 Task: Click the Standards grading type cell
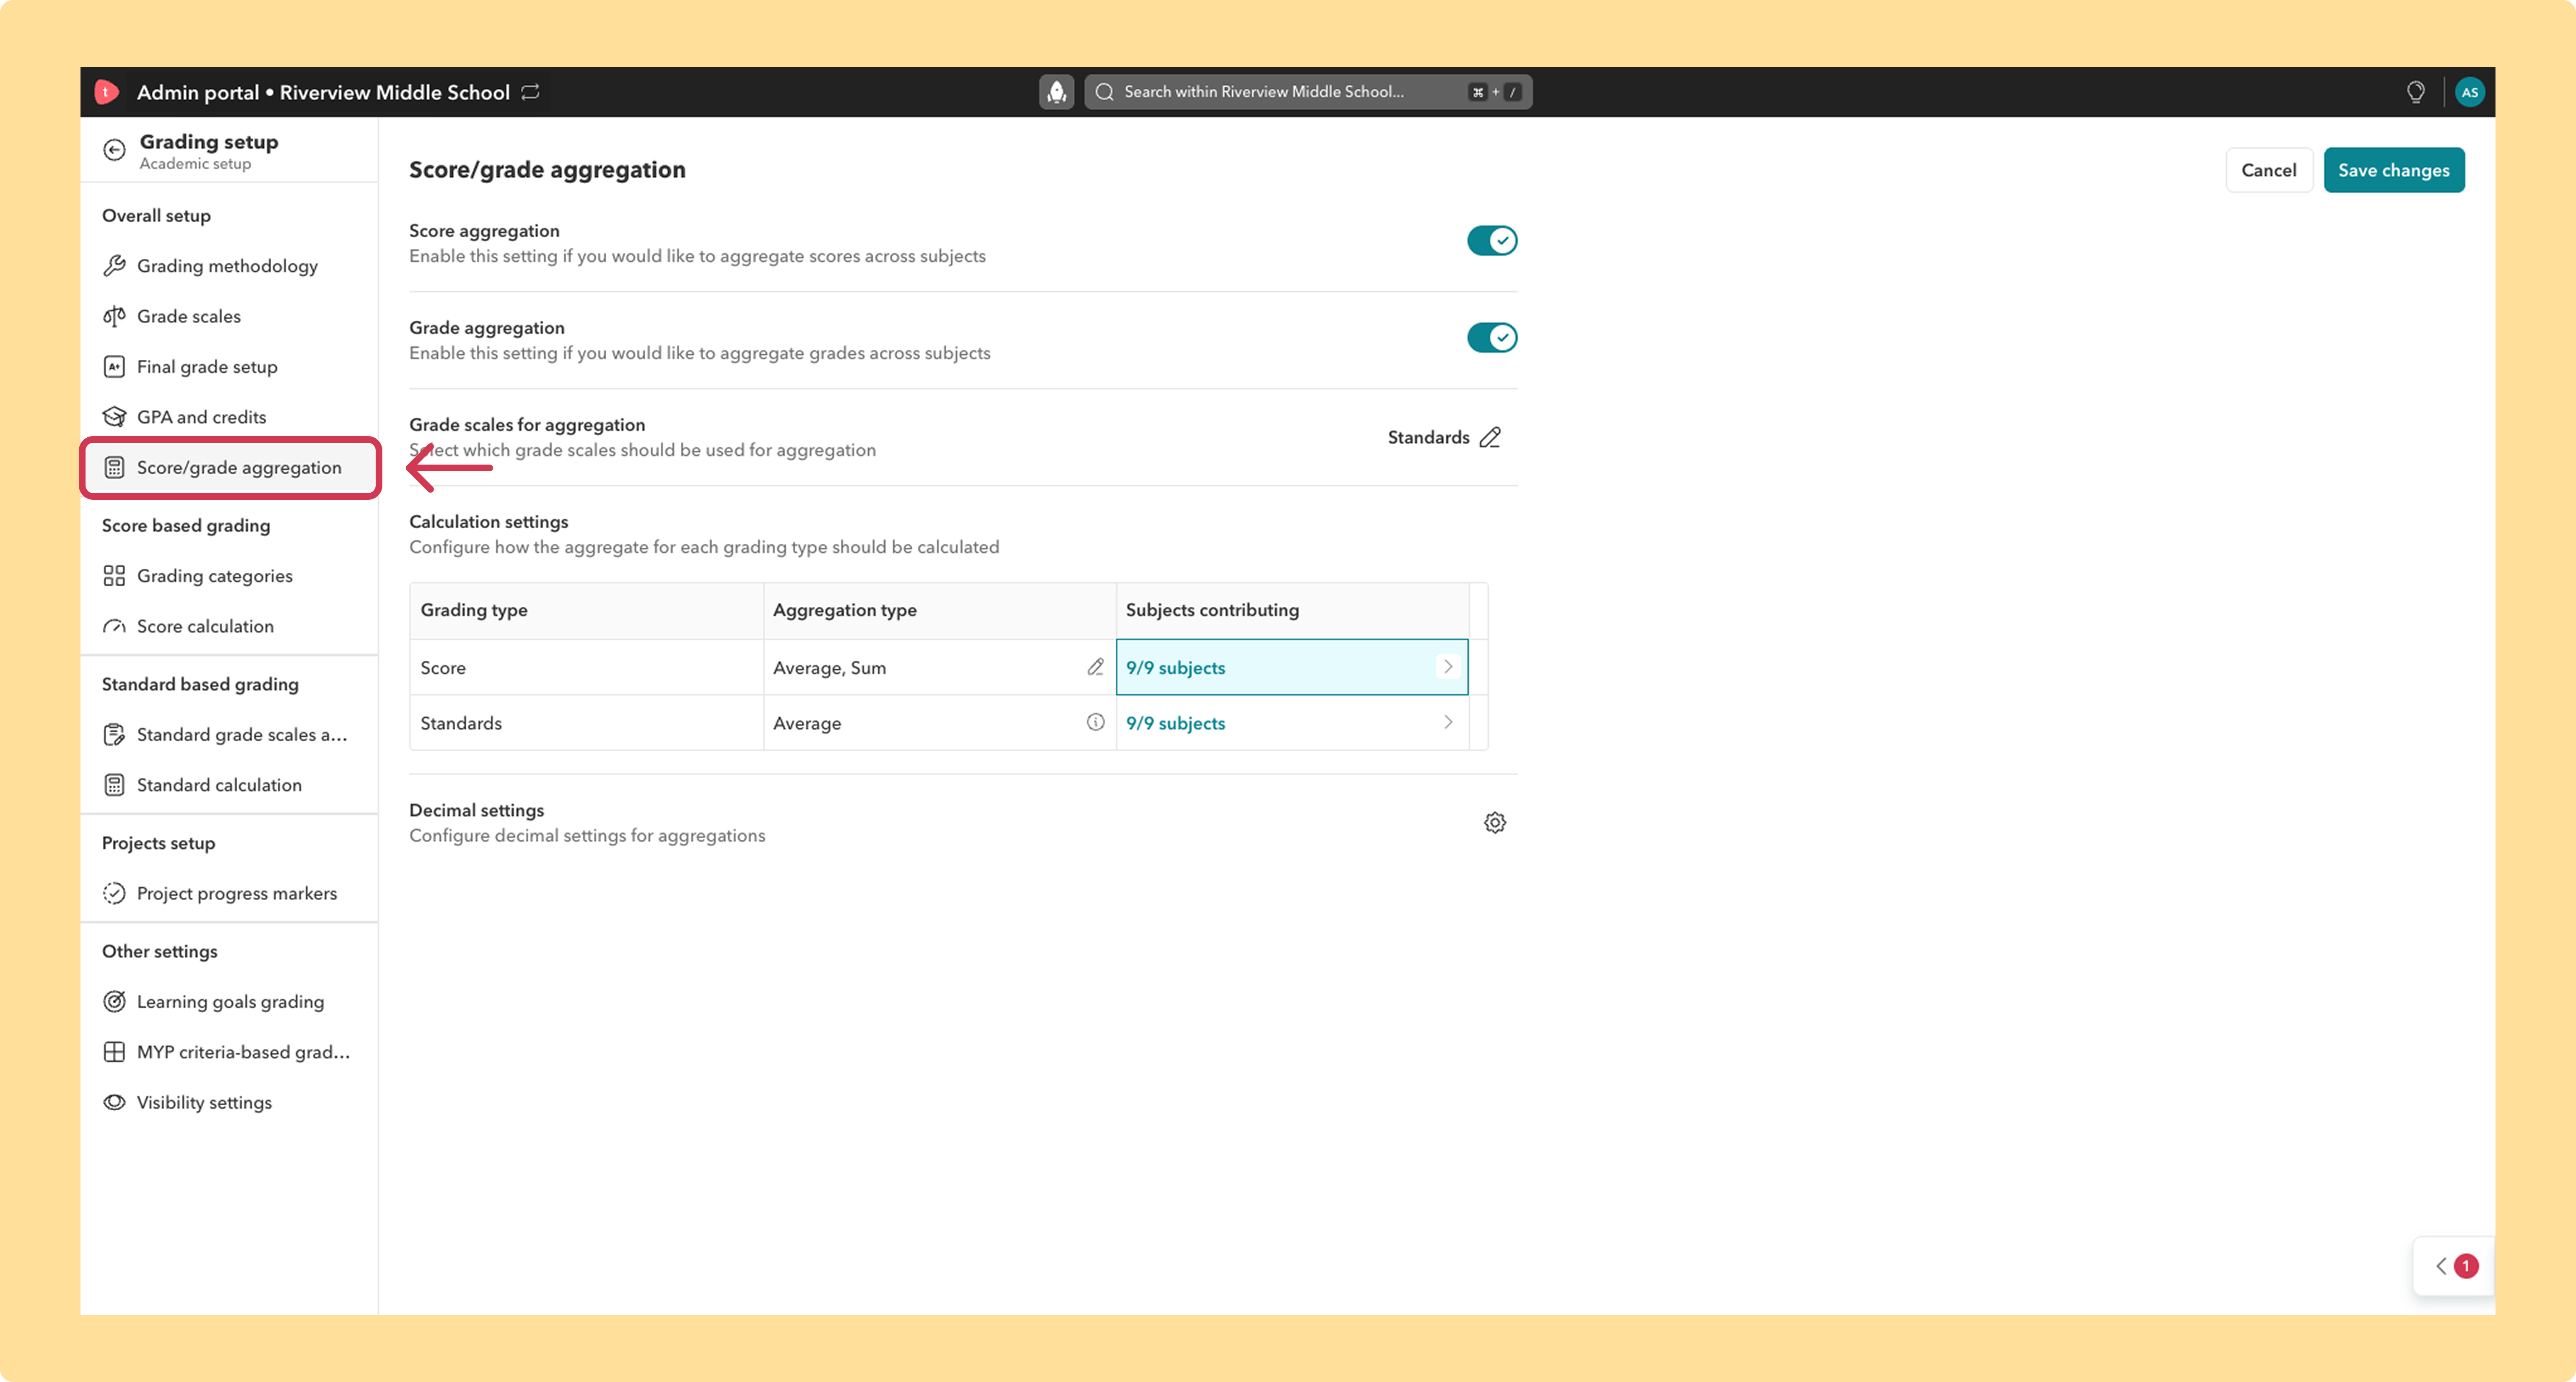pyautogui.click(x=586, y=723)
